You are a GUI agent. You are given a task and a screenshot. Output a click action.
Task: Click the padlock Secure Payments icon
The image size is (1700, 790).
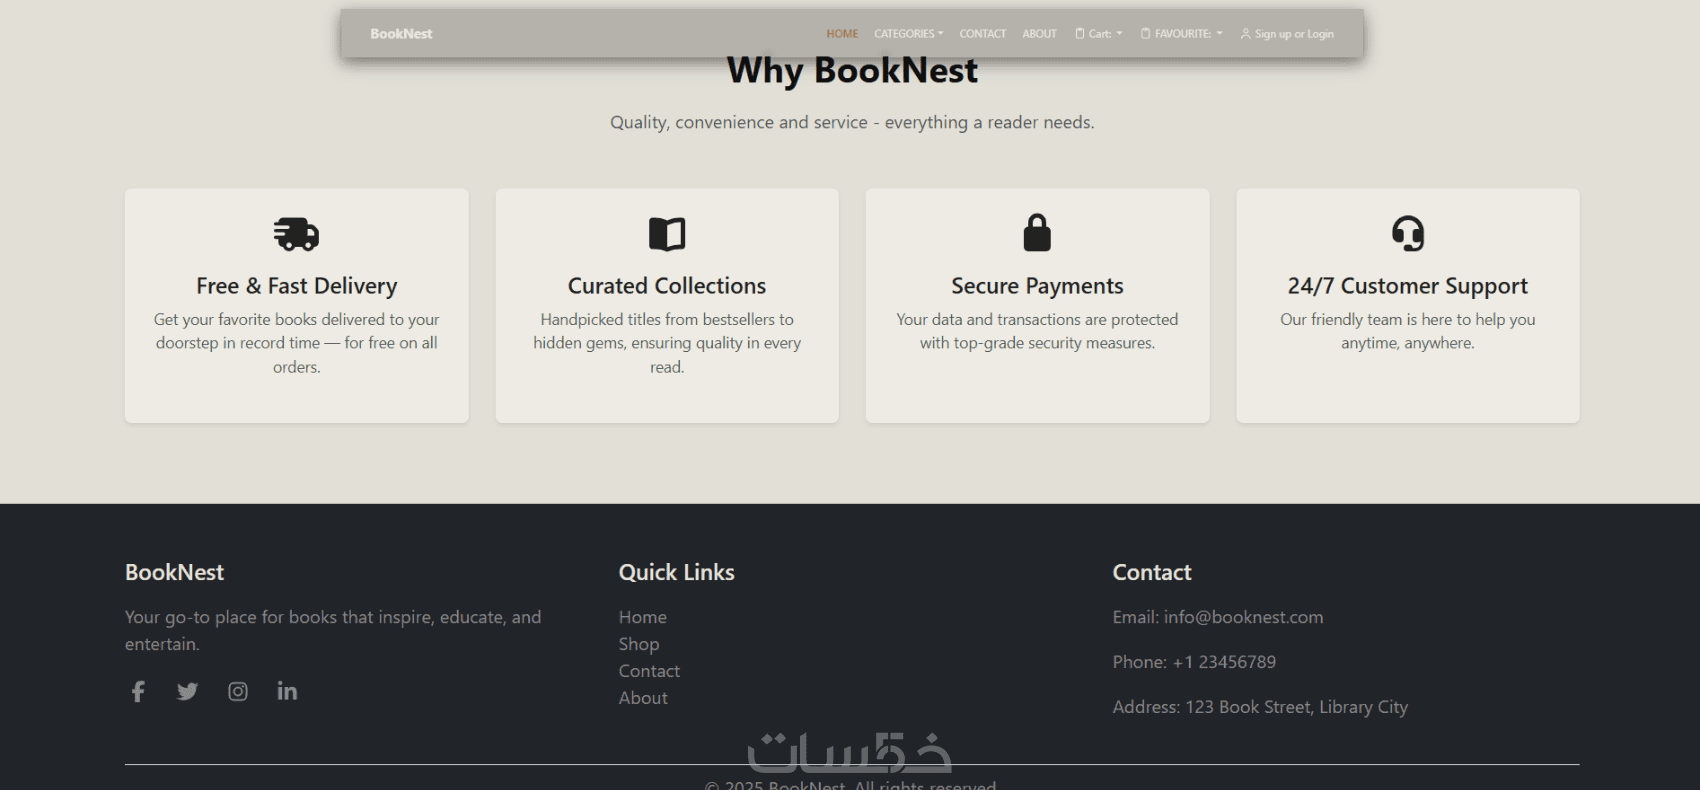click(x=1037, y=233)
